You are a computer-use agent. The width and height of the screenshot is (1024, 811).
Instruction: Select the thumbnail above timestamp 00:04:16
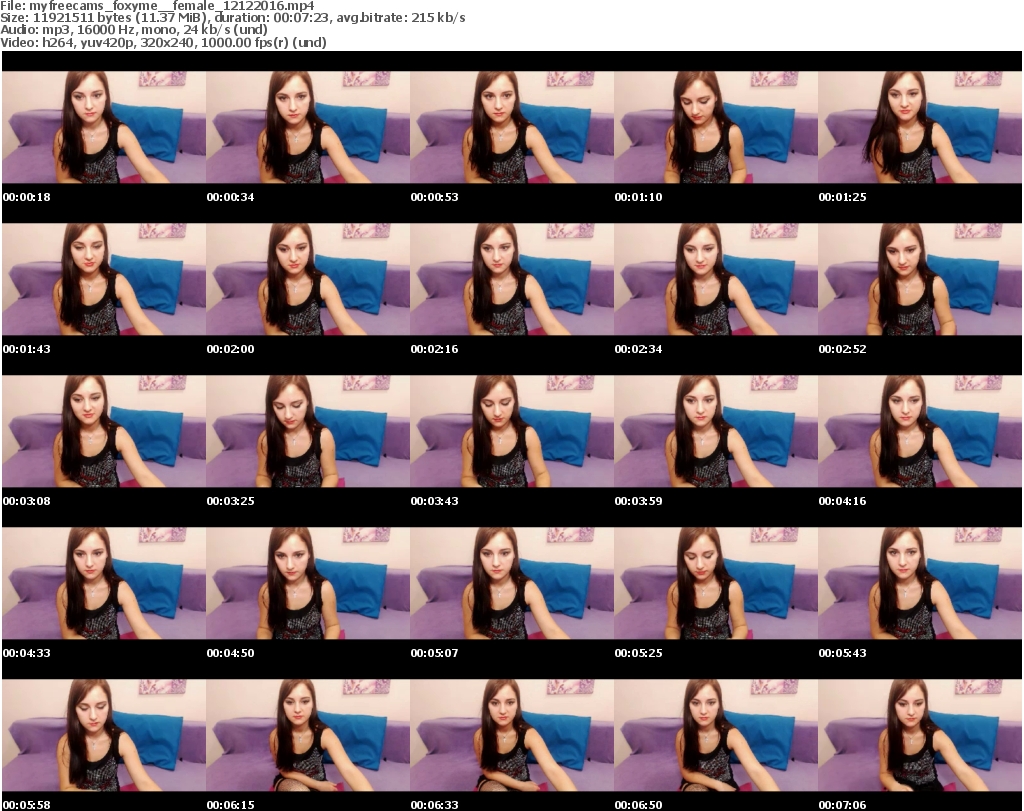920,431
